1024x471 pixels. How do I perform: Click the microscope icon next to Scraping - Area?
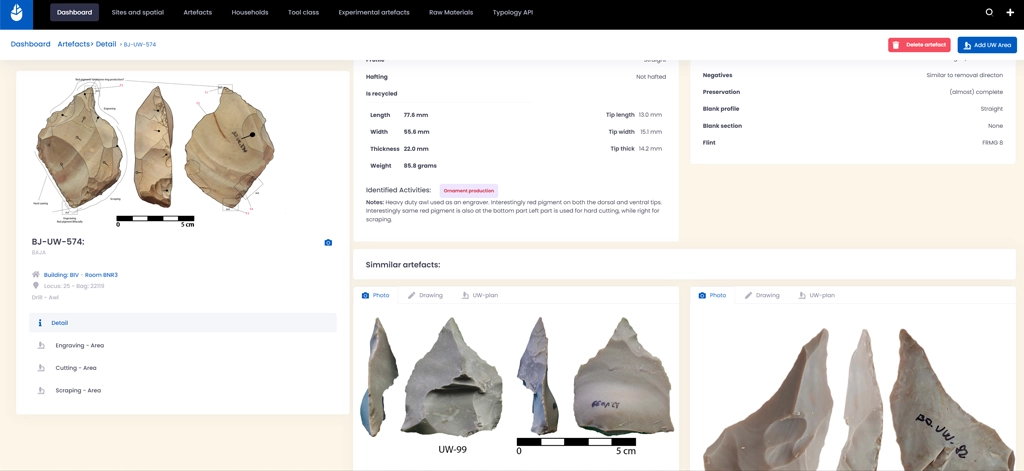41,391
